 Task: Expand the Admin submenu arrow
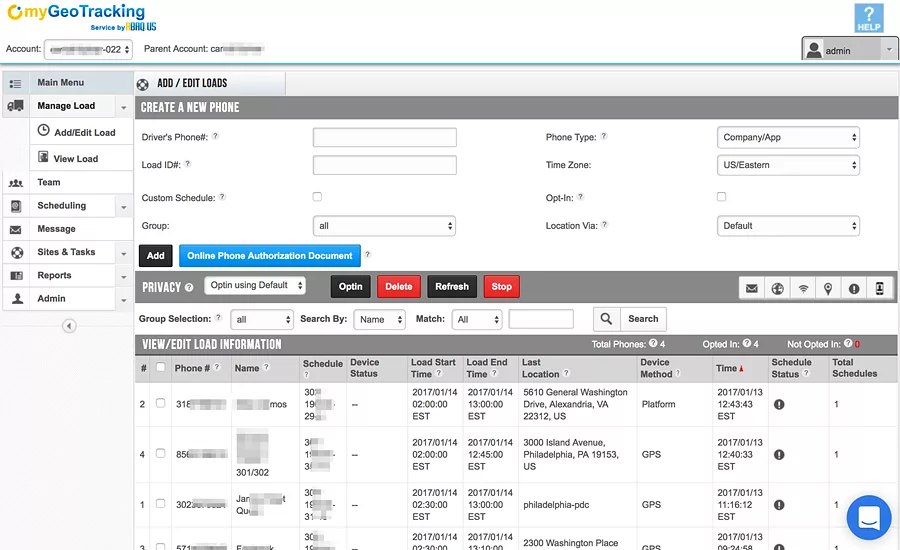coord(123,300)
